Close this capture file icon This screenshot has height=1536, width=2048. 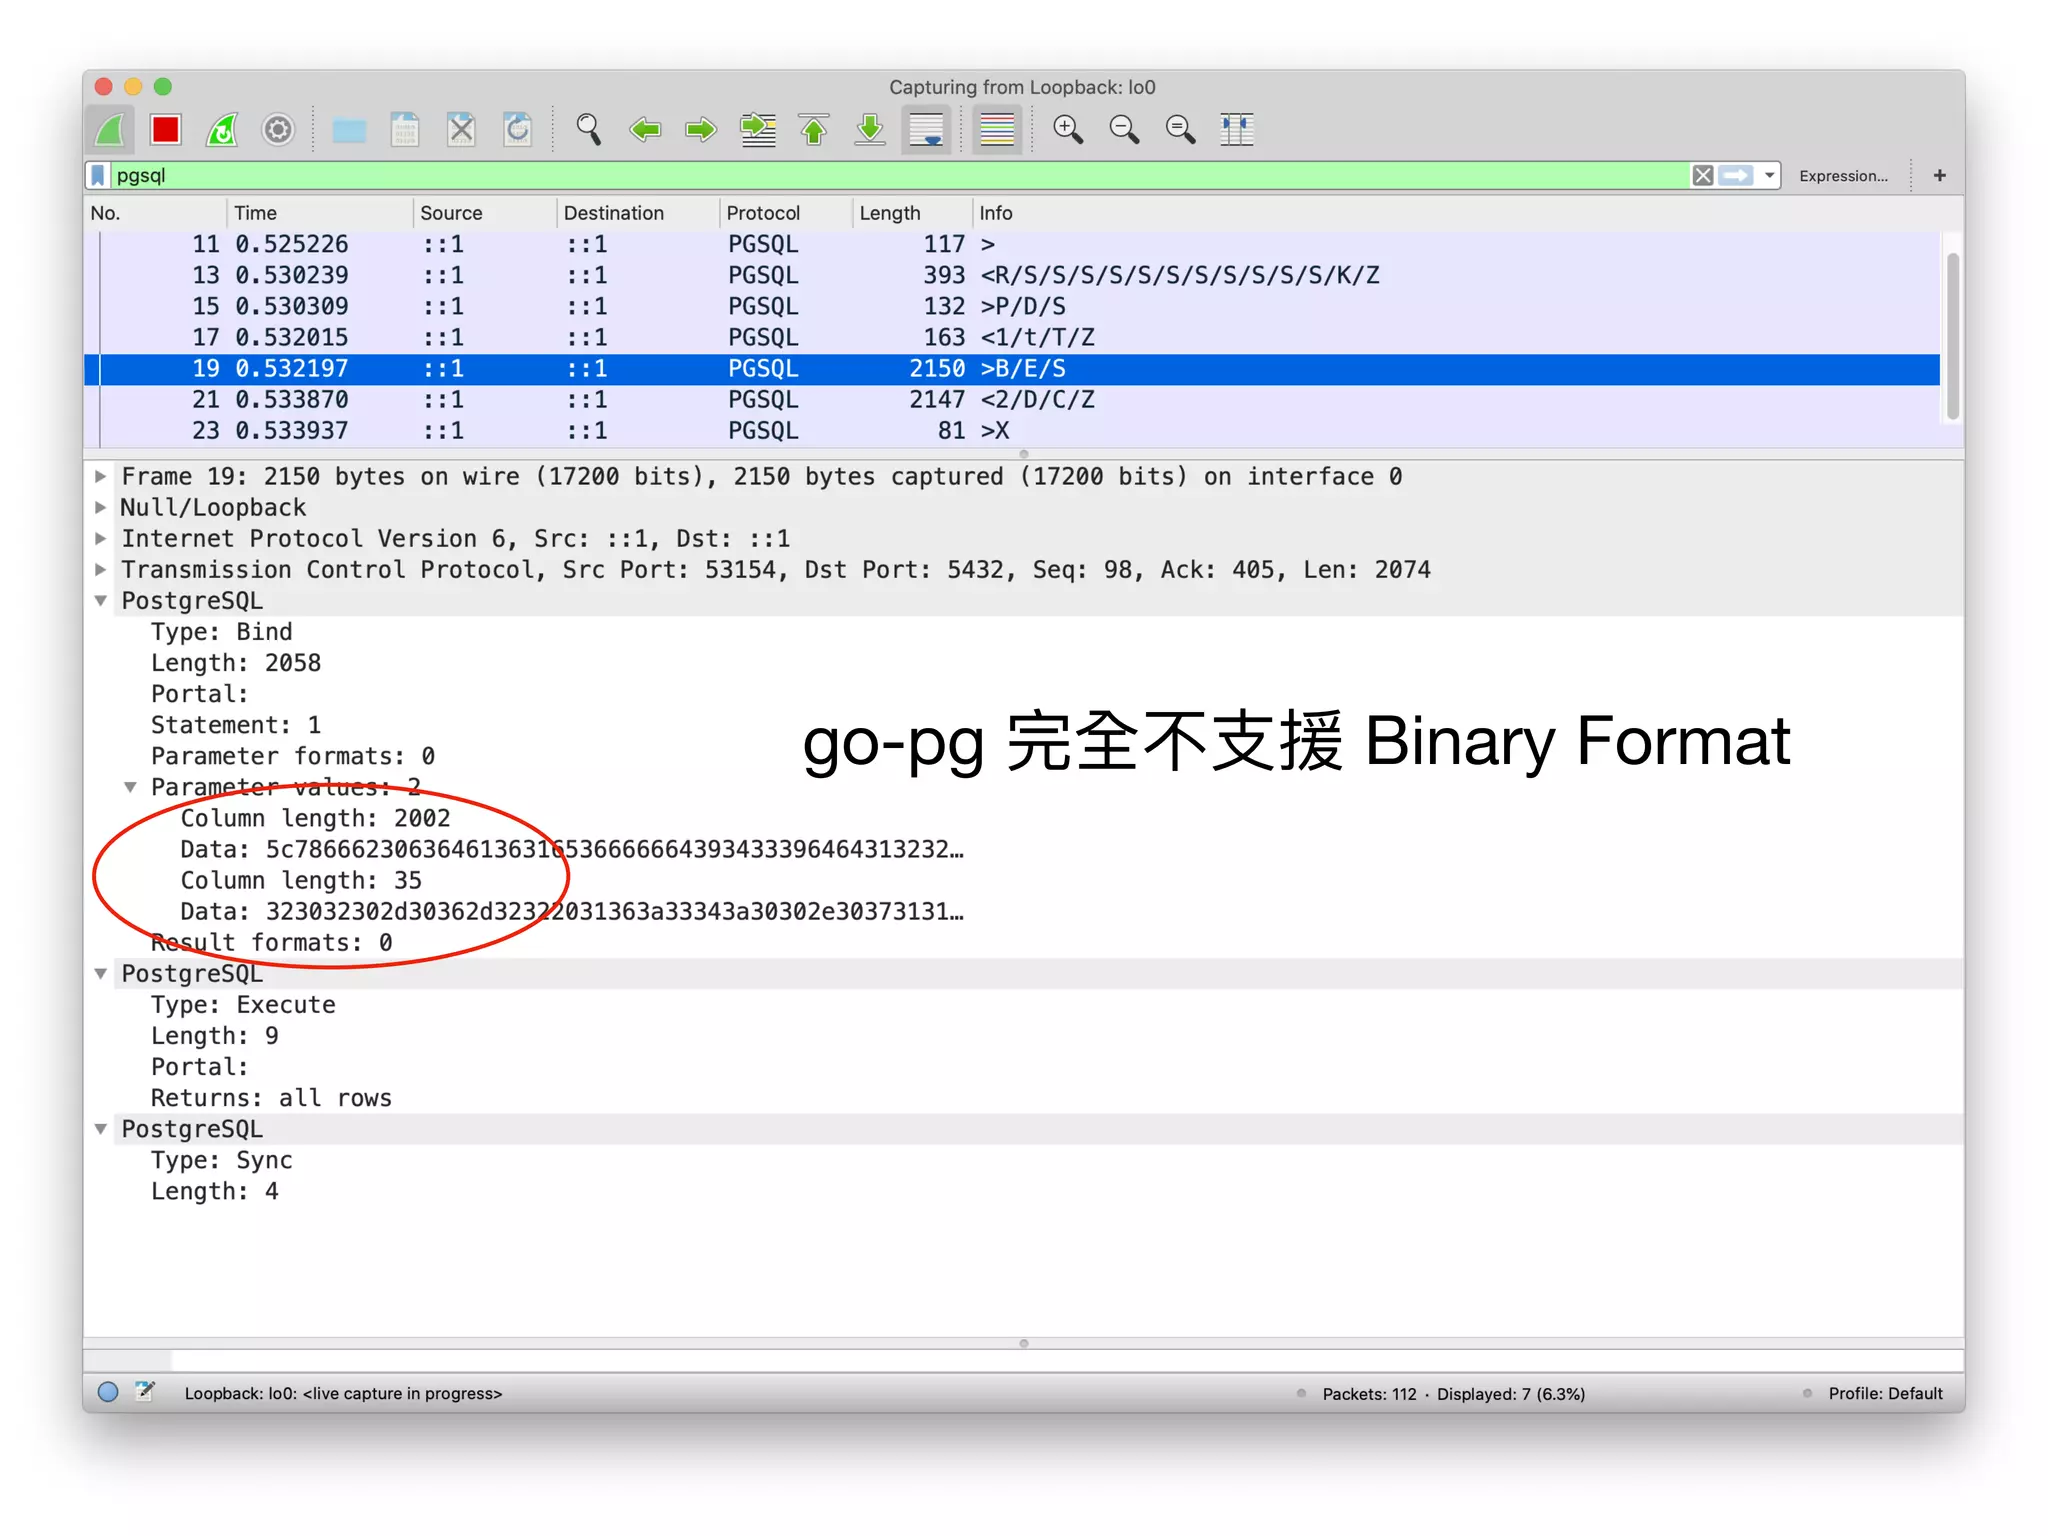click(461, 130)
